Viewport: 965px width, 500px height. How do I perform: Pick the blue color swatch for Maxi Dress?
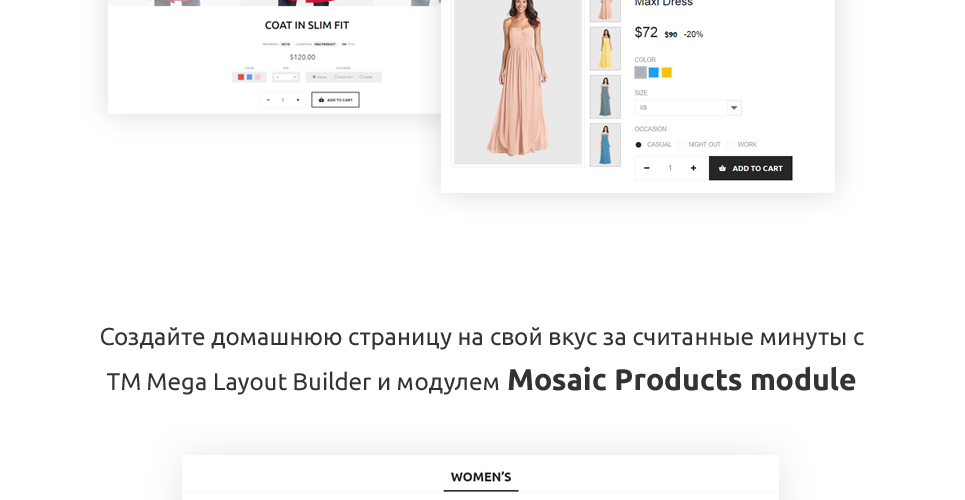point(654,73)
